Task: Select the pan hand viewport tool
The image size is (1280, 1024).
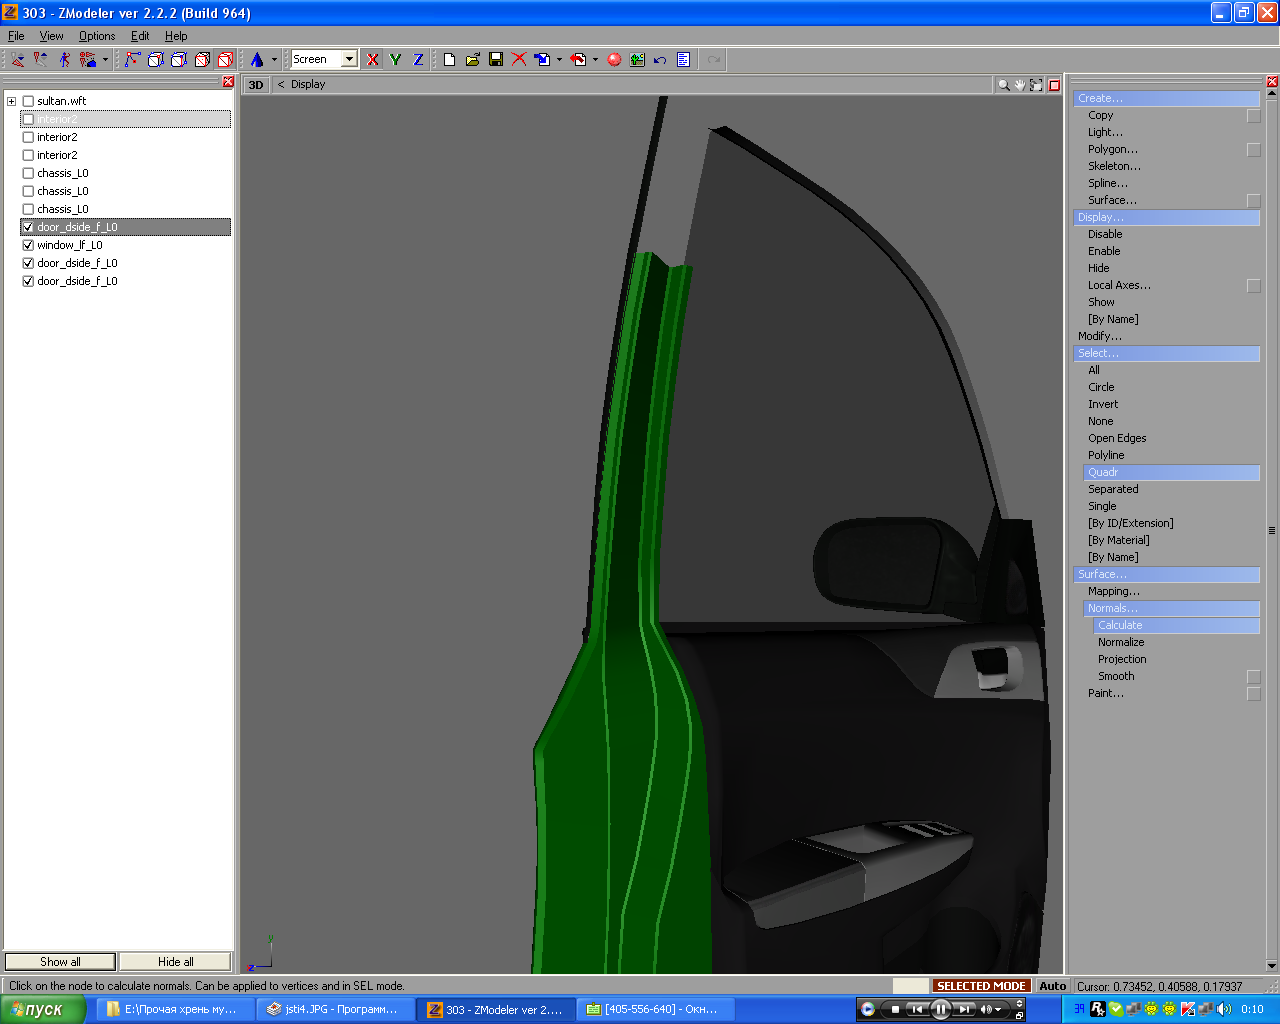Action: point(1019,85)
